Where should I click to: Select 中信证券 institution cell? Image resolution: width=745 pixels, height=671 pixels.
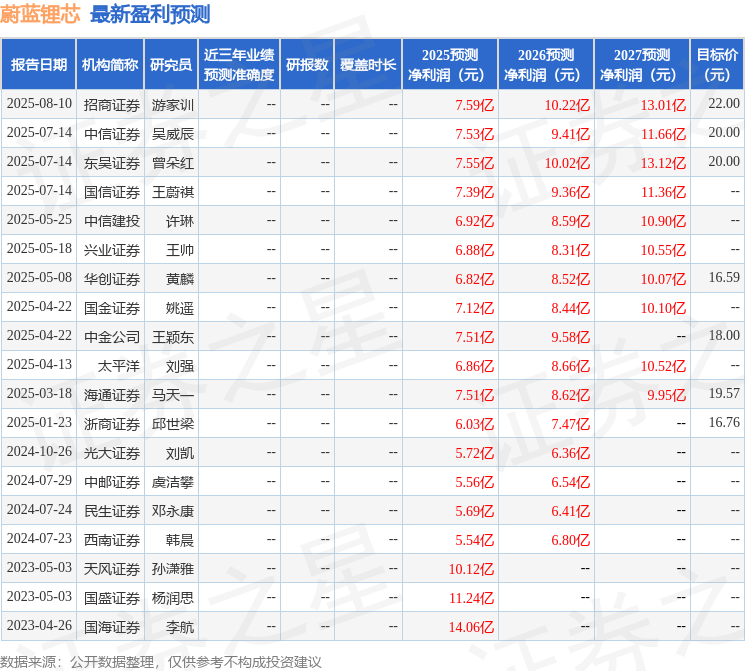(112, 134)
